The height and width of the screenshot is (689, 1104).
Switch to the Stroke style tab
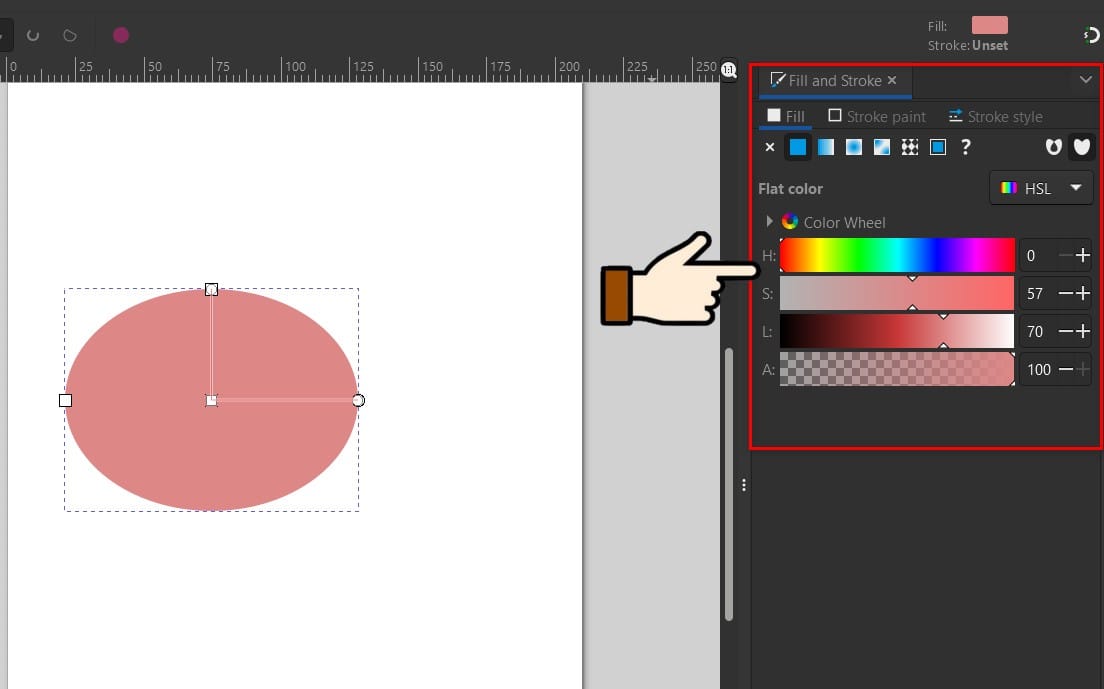point(995,116)
